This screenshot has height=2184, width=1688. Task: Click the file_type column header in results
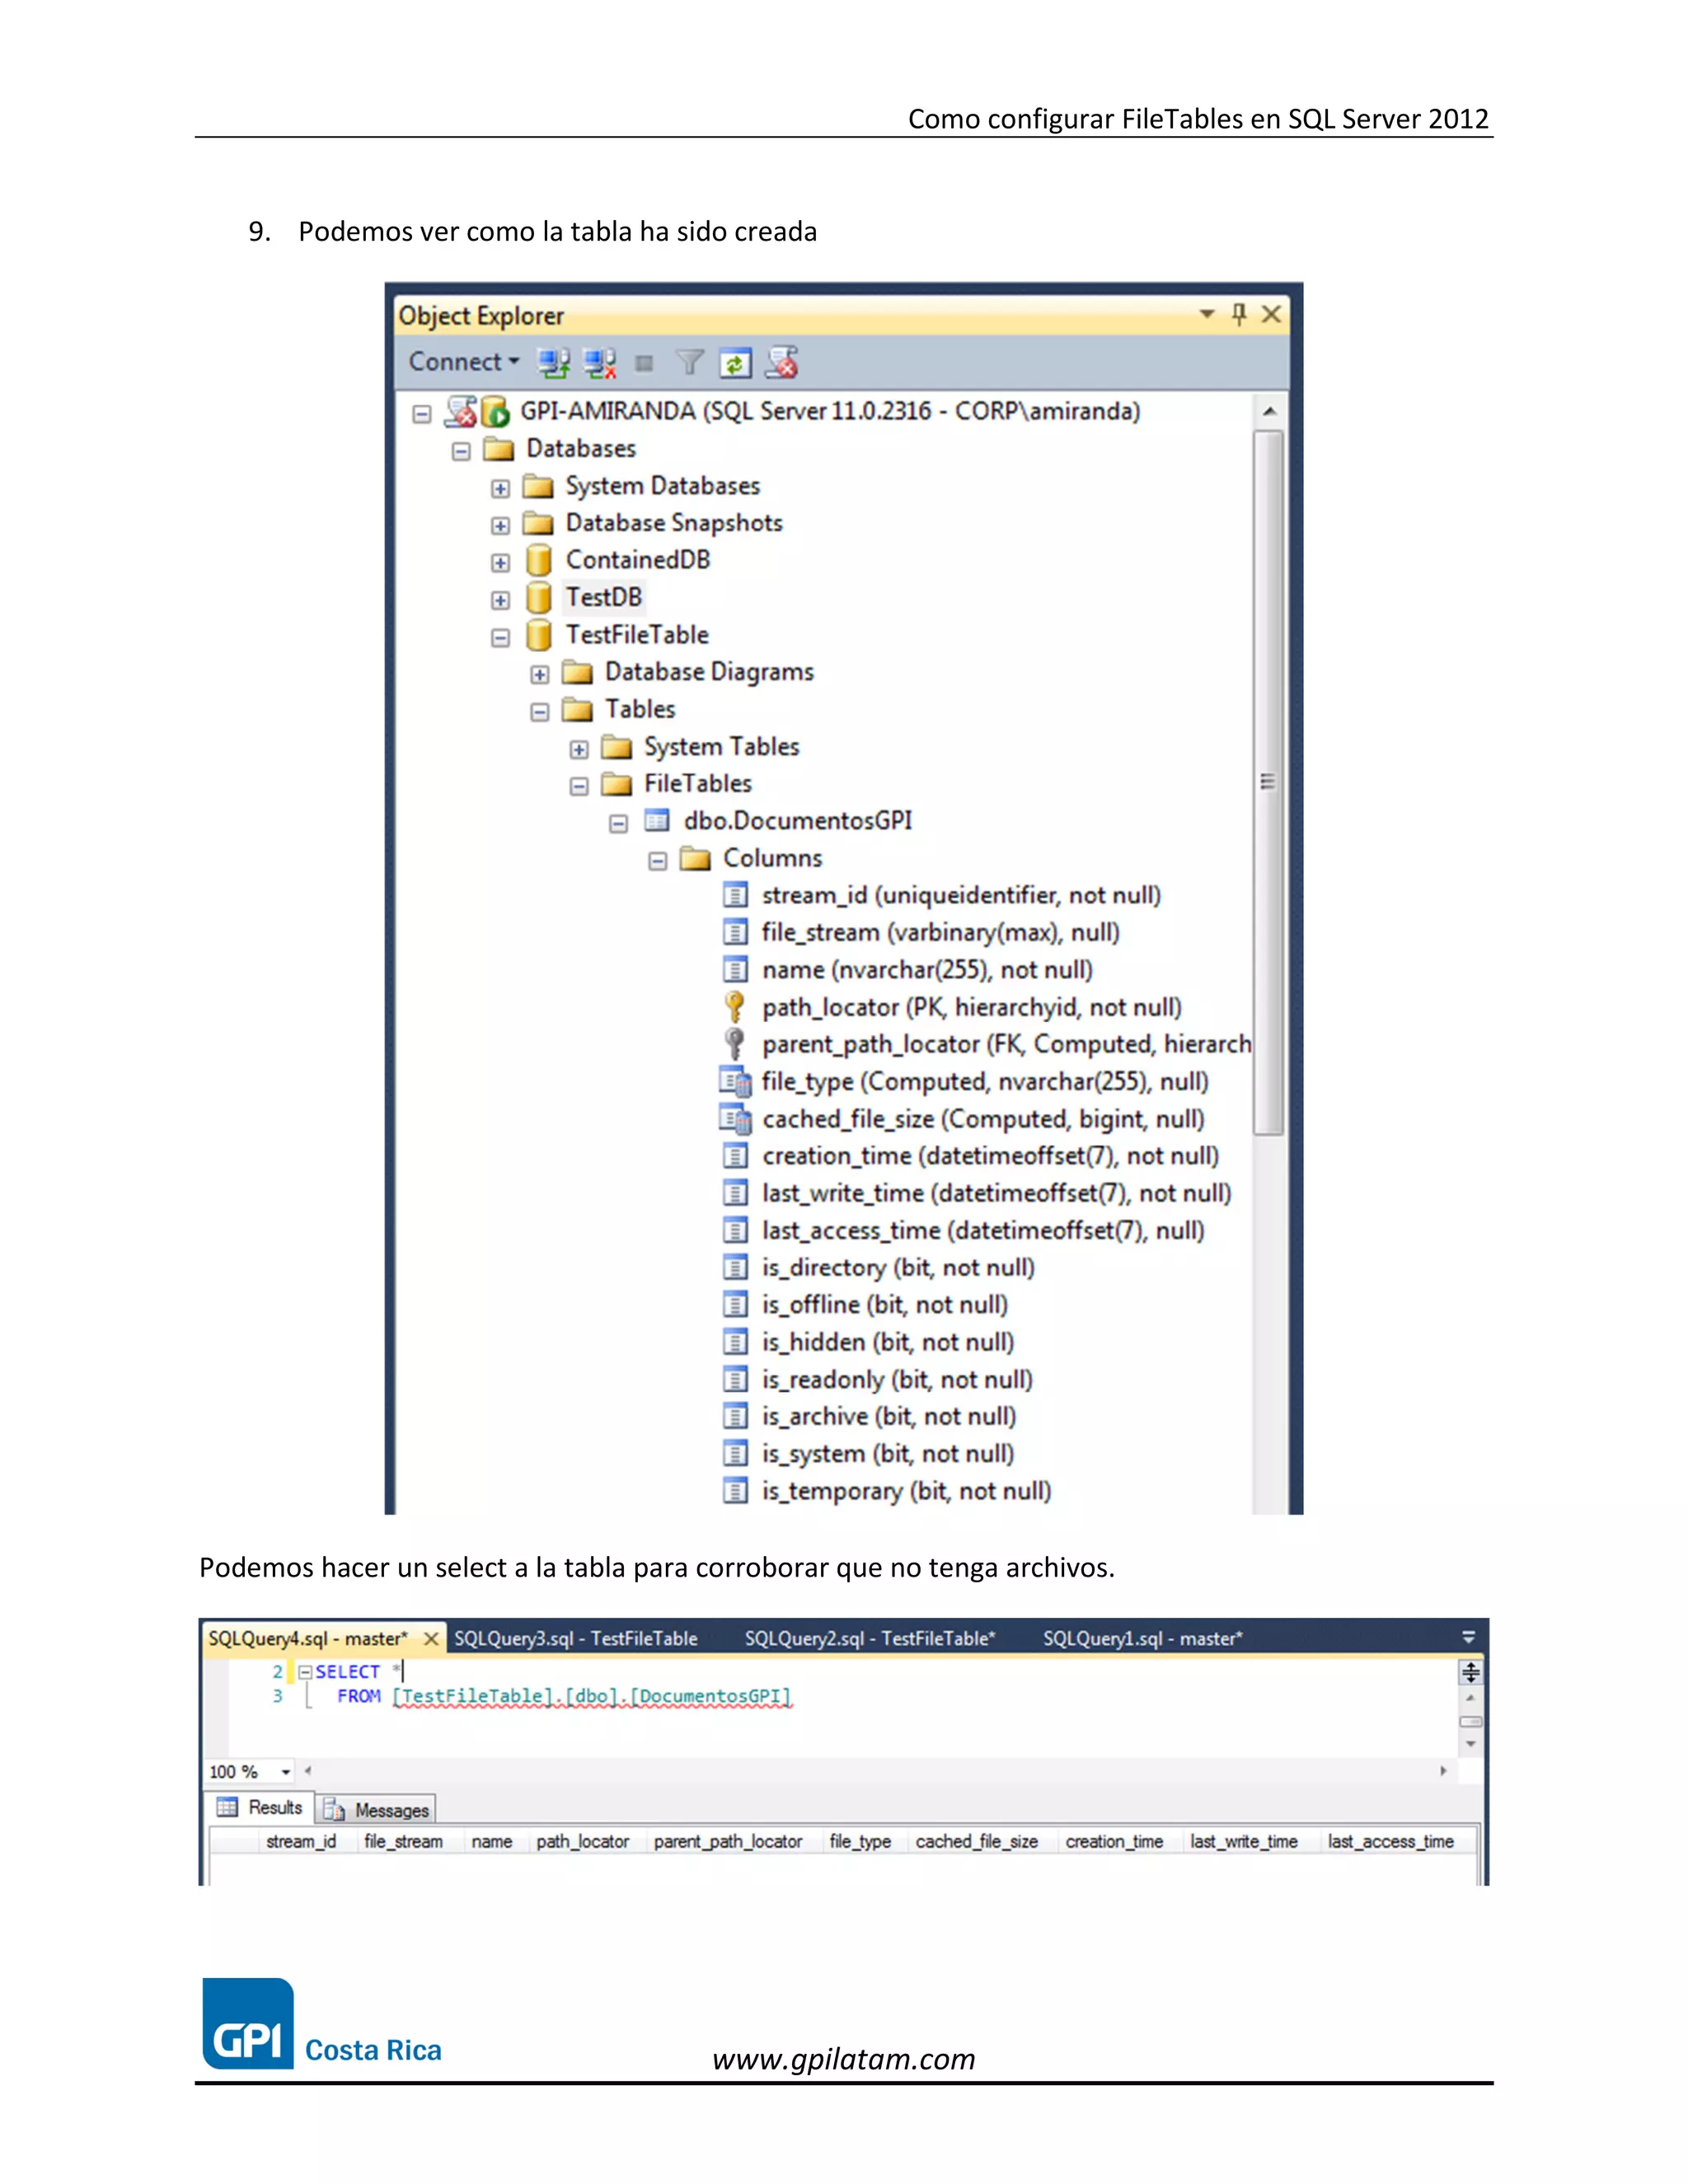coord(859,1841)
